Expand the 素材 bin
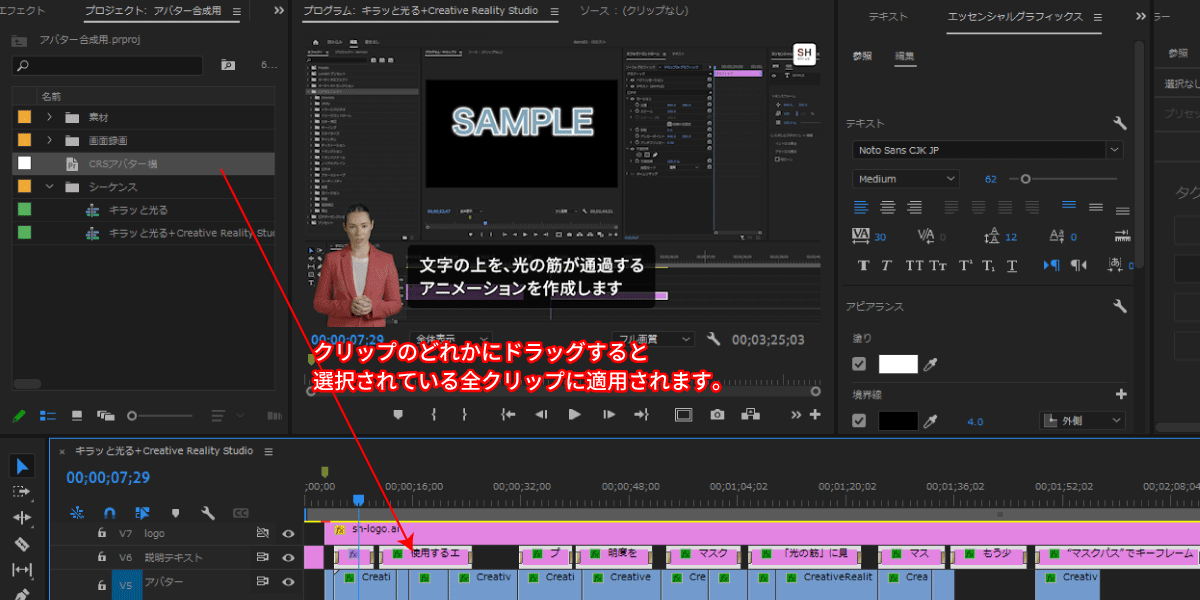The width and height of the screenshot is (1200, 600). click(49, 116)
